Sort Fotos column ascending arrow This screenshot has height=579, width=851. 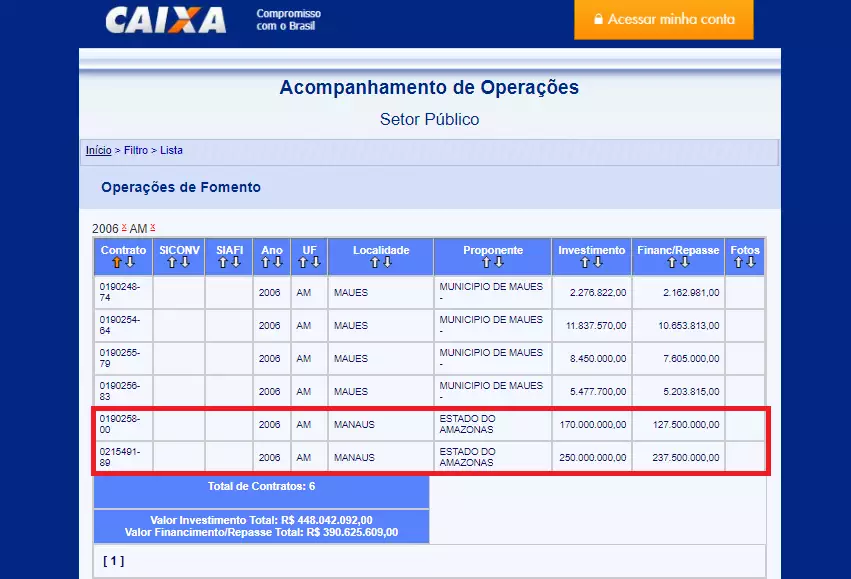pyautogui.click(x=738, y=263)
